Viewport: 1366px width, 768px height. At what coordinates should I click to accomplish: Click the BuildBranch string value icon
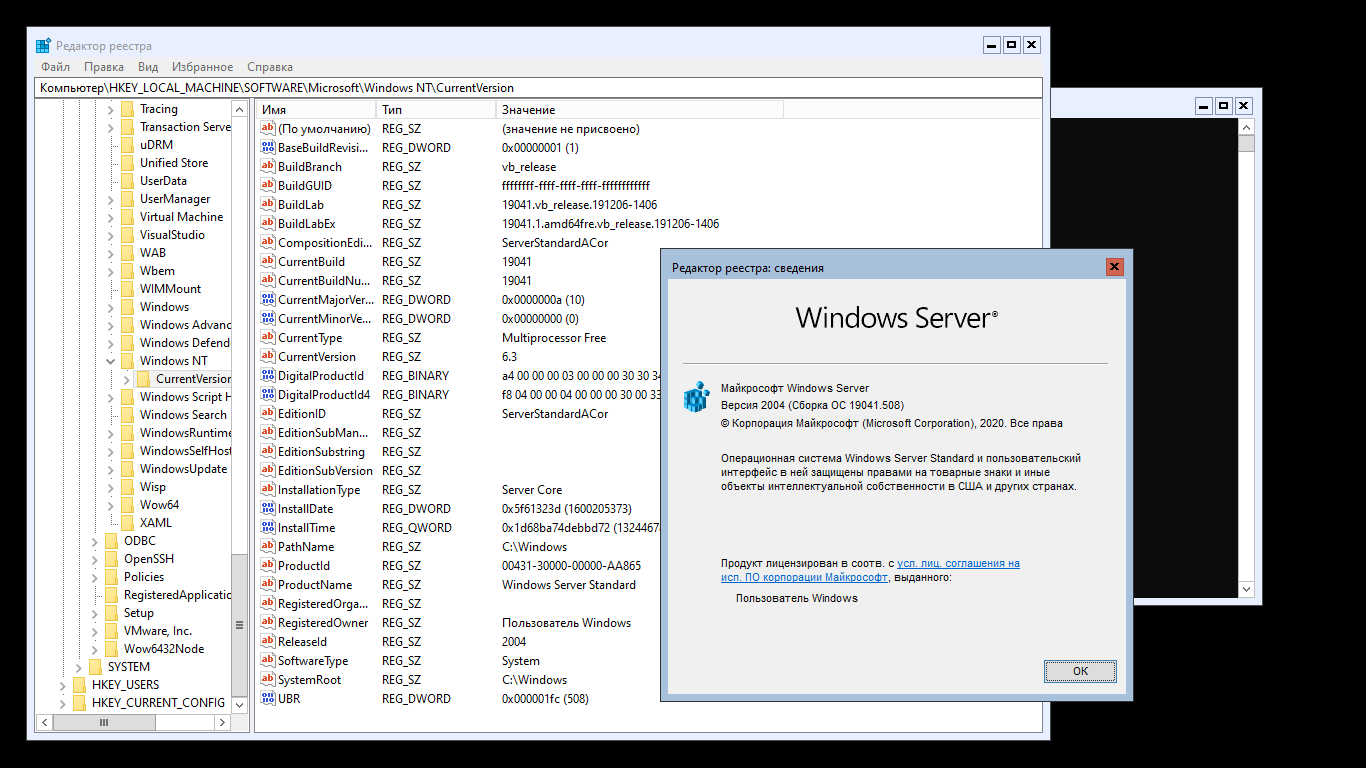point(267,167)
